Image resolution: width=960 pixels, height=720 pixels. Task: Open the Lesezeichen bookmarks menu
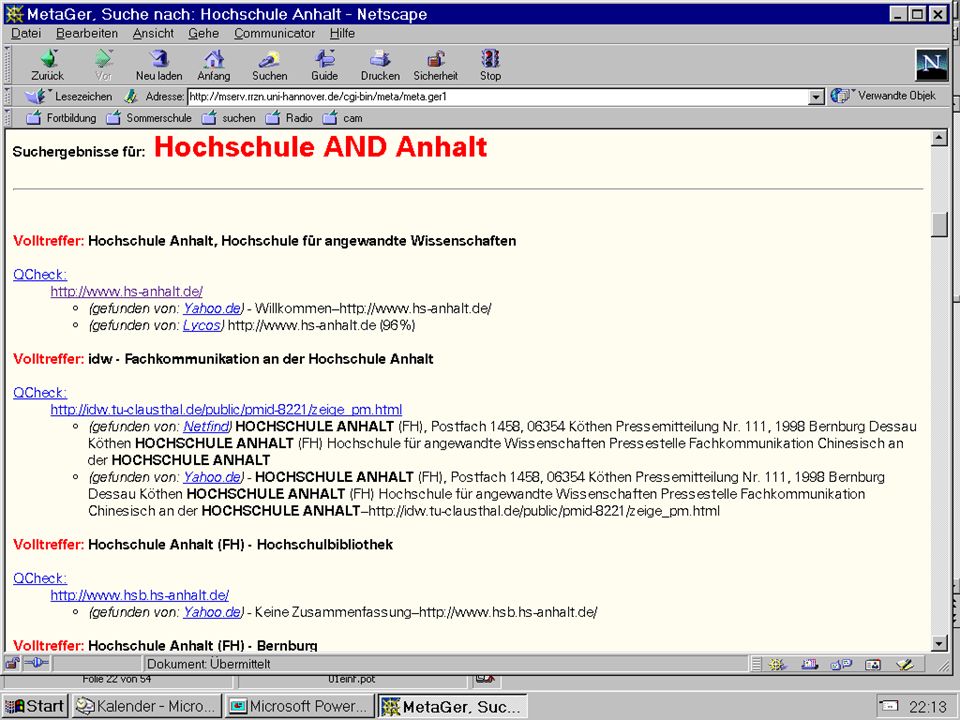[69, 96]
